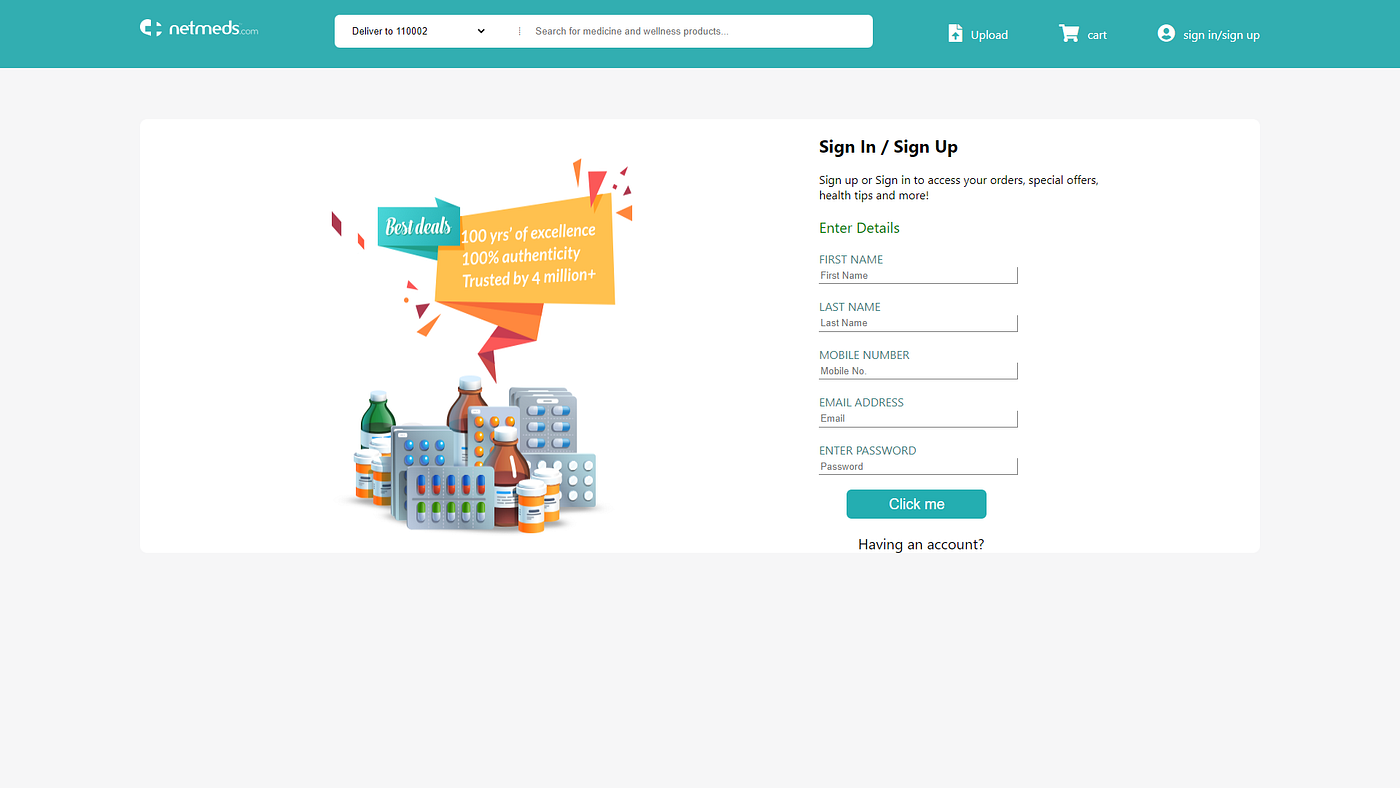Click into the Email address field
This screenshot has height=788, width=1400.
pos(918,418)
